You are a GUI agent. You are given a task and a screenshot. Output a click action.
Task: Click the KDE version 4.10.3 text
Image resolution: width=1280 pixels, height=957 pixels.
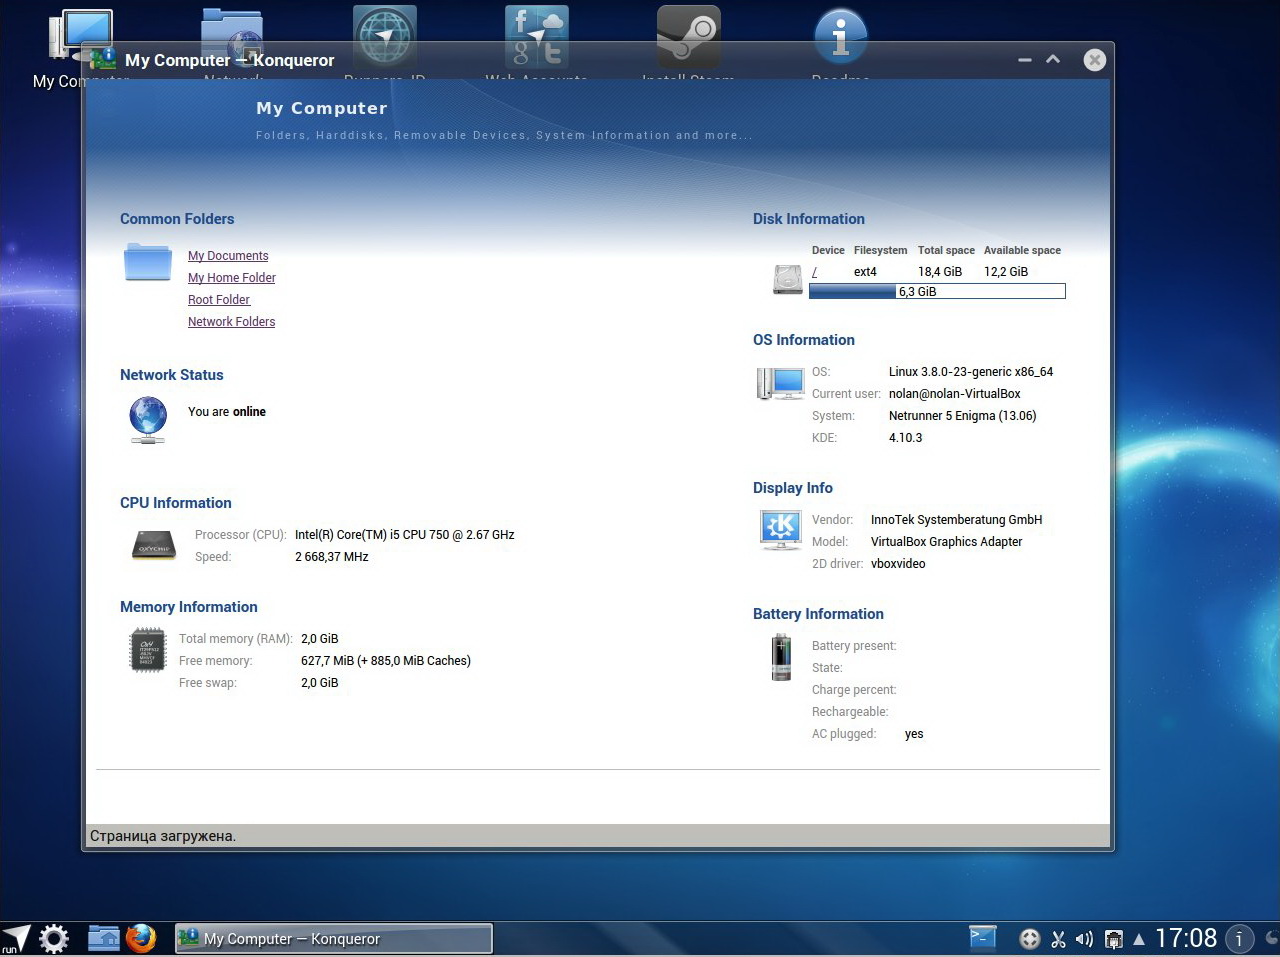click(x=906, y=438)
